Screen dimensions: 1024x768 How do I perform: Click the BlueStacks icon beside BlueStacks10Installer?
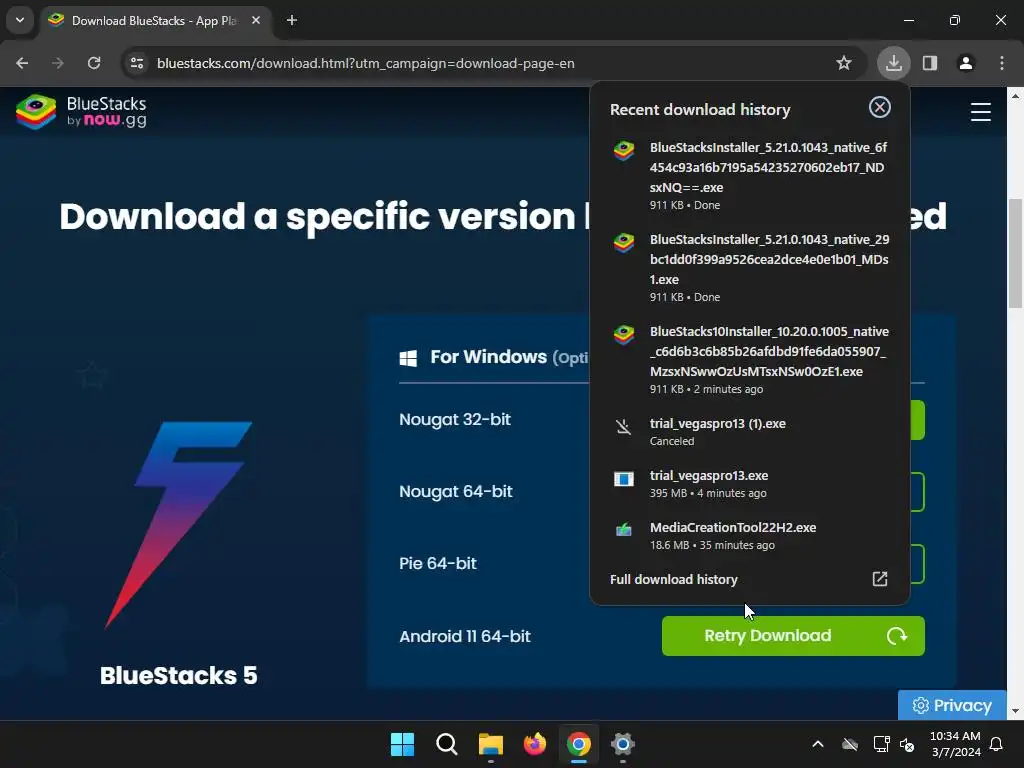624,334
